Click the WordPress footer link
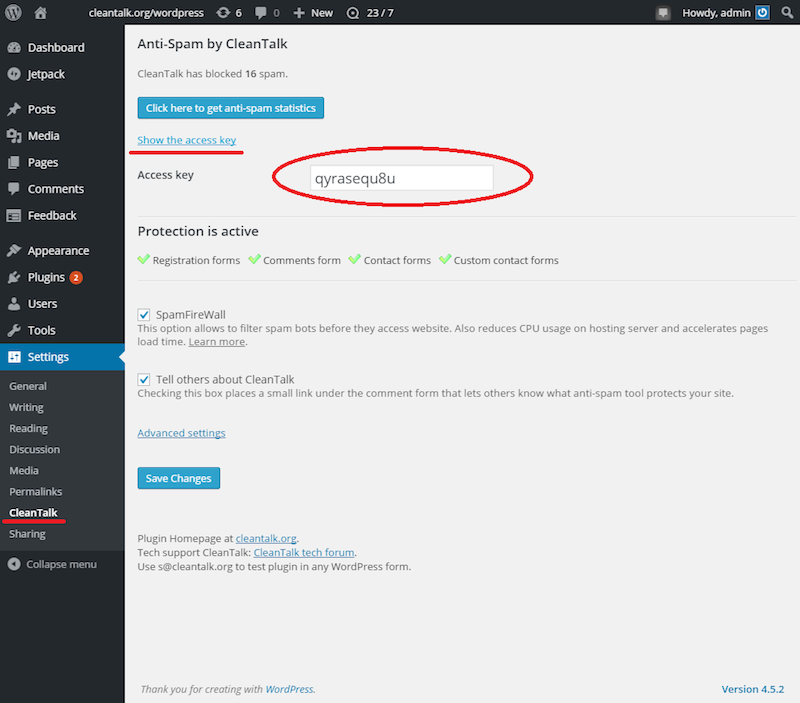This screenshot has height=703, width=800. [289, 689]
